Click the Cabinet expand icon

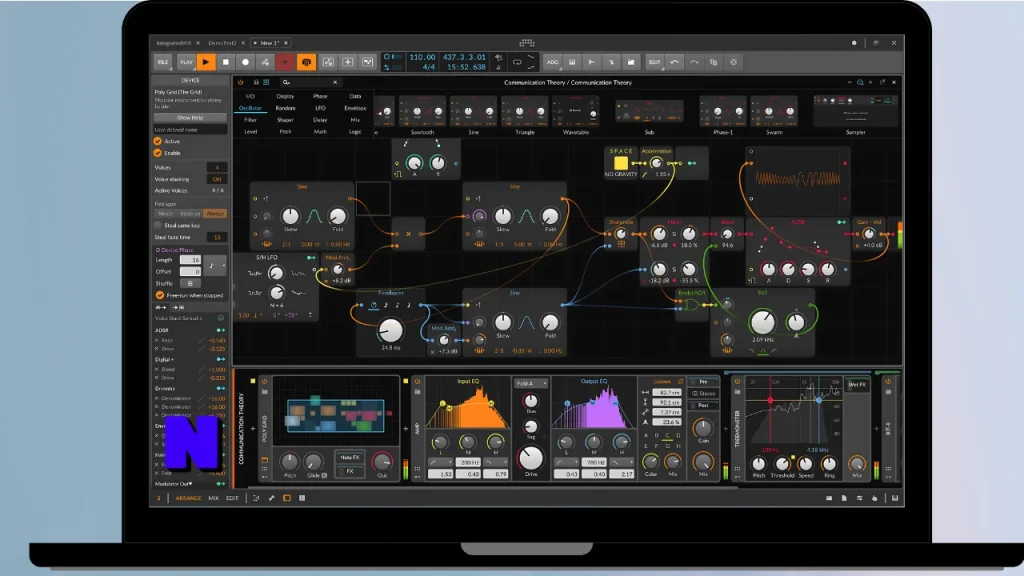pyautogui.click(x=680, y=381)
